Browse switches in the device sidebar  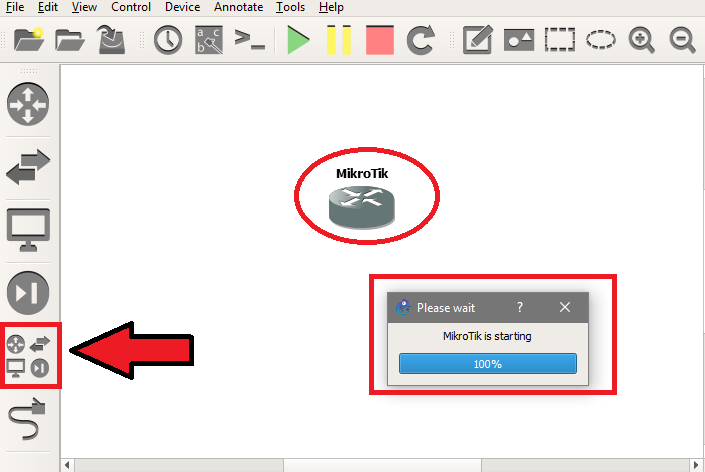click(x=28, y=167)
